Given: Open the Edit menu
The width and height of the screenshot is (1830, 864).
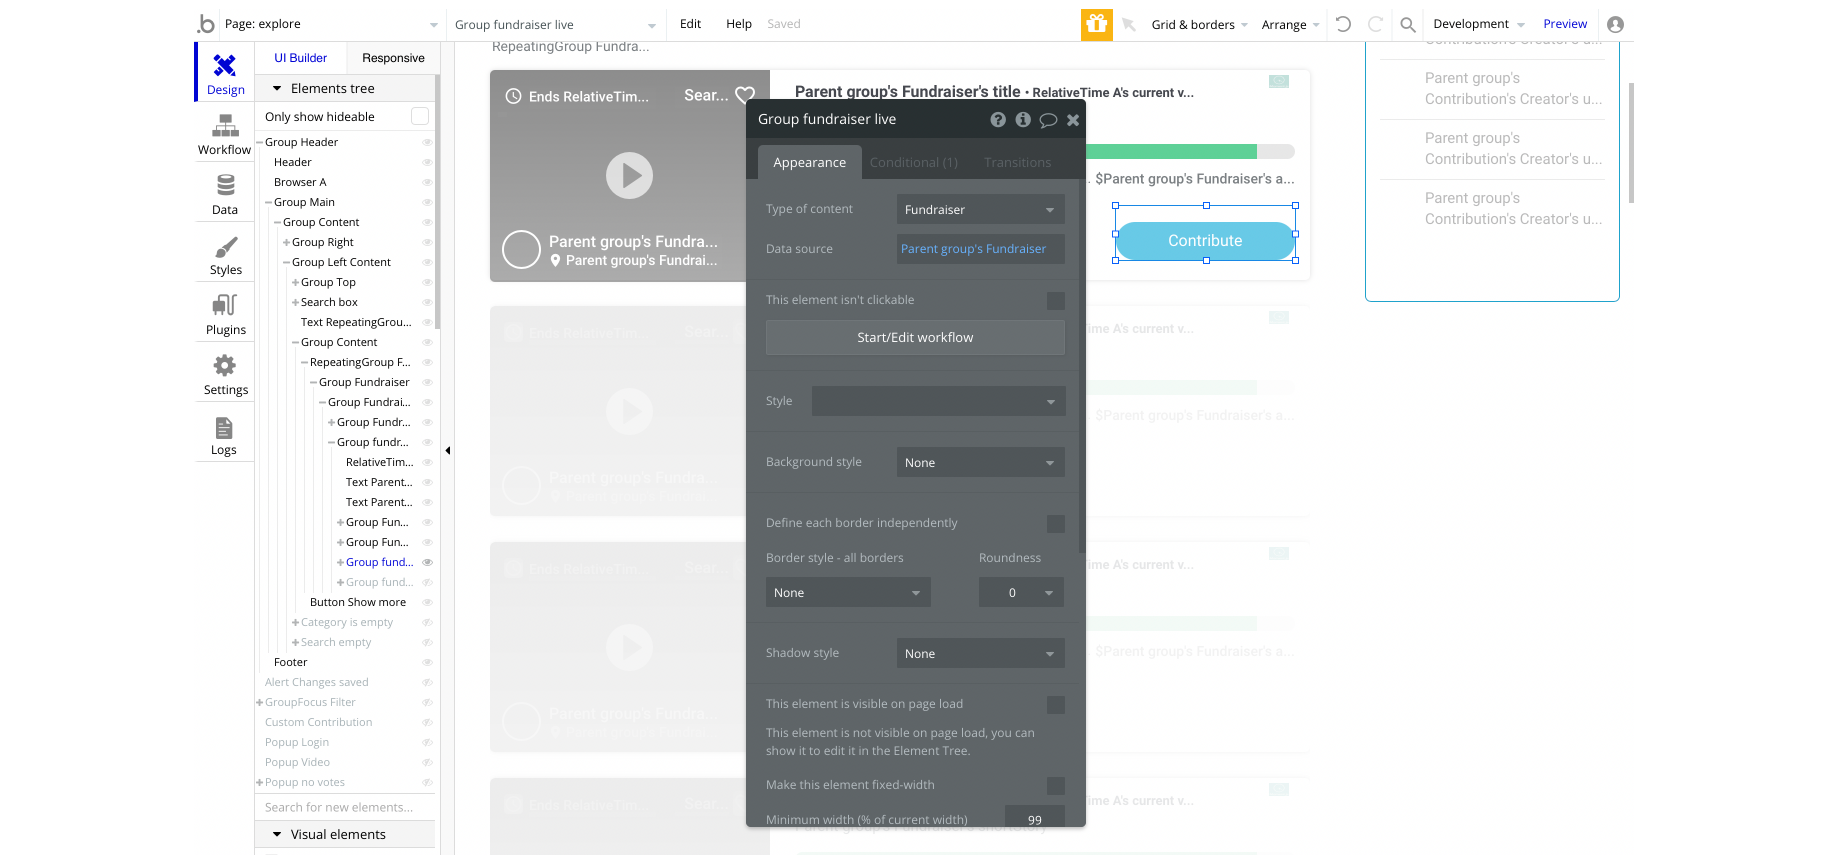Looking at the screenshot, I should (x=690, y=24).
